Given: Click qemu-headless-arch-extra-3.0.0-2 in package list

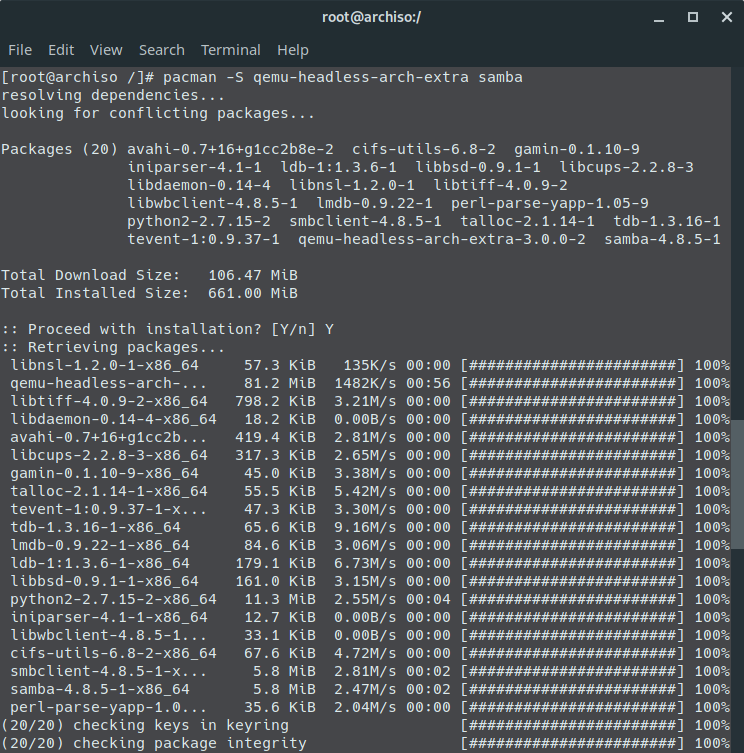Looking at the screenshot, I should click(441, 239).
